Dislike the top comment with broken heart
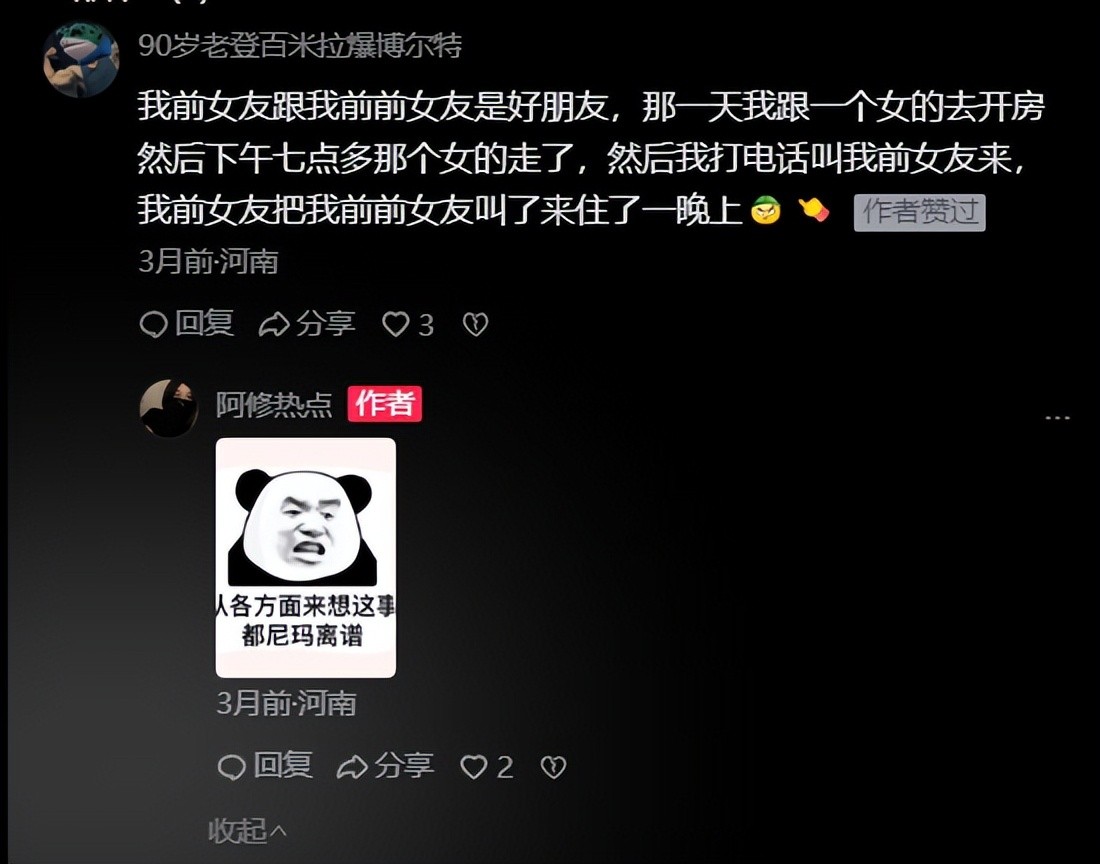Image resolution: width=1100 pixels, height=864 pixels. pos(476,325)
